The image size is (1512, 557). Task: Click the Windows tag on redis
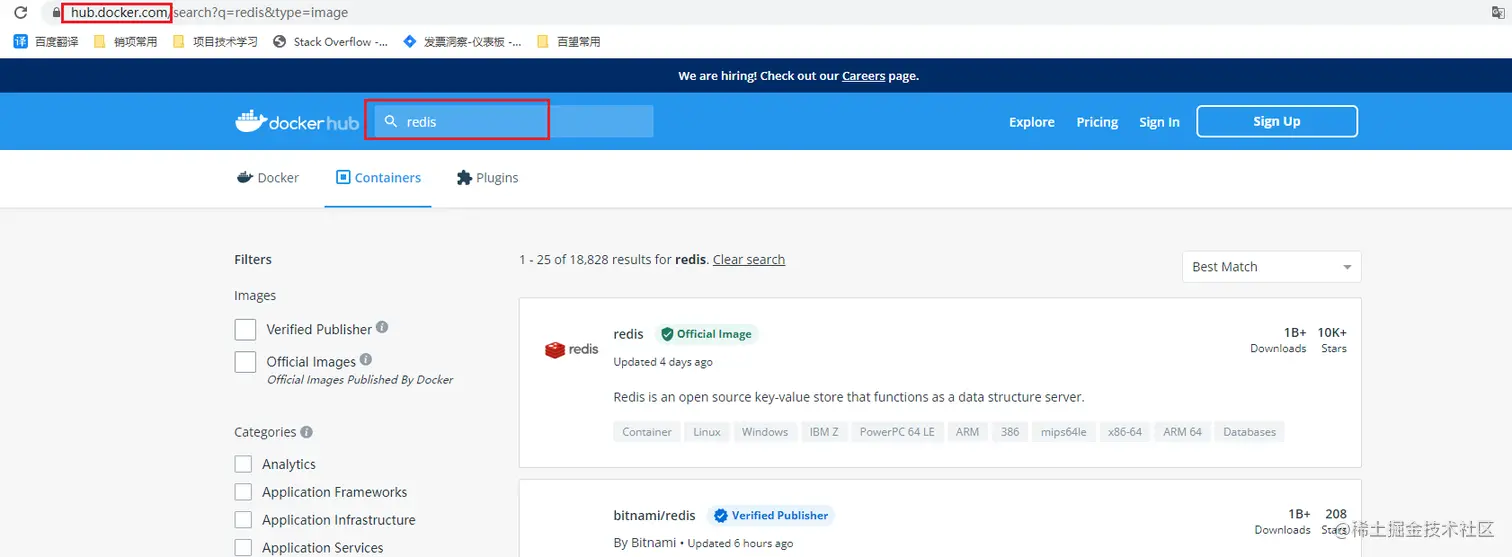click(x=765, y=432)
